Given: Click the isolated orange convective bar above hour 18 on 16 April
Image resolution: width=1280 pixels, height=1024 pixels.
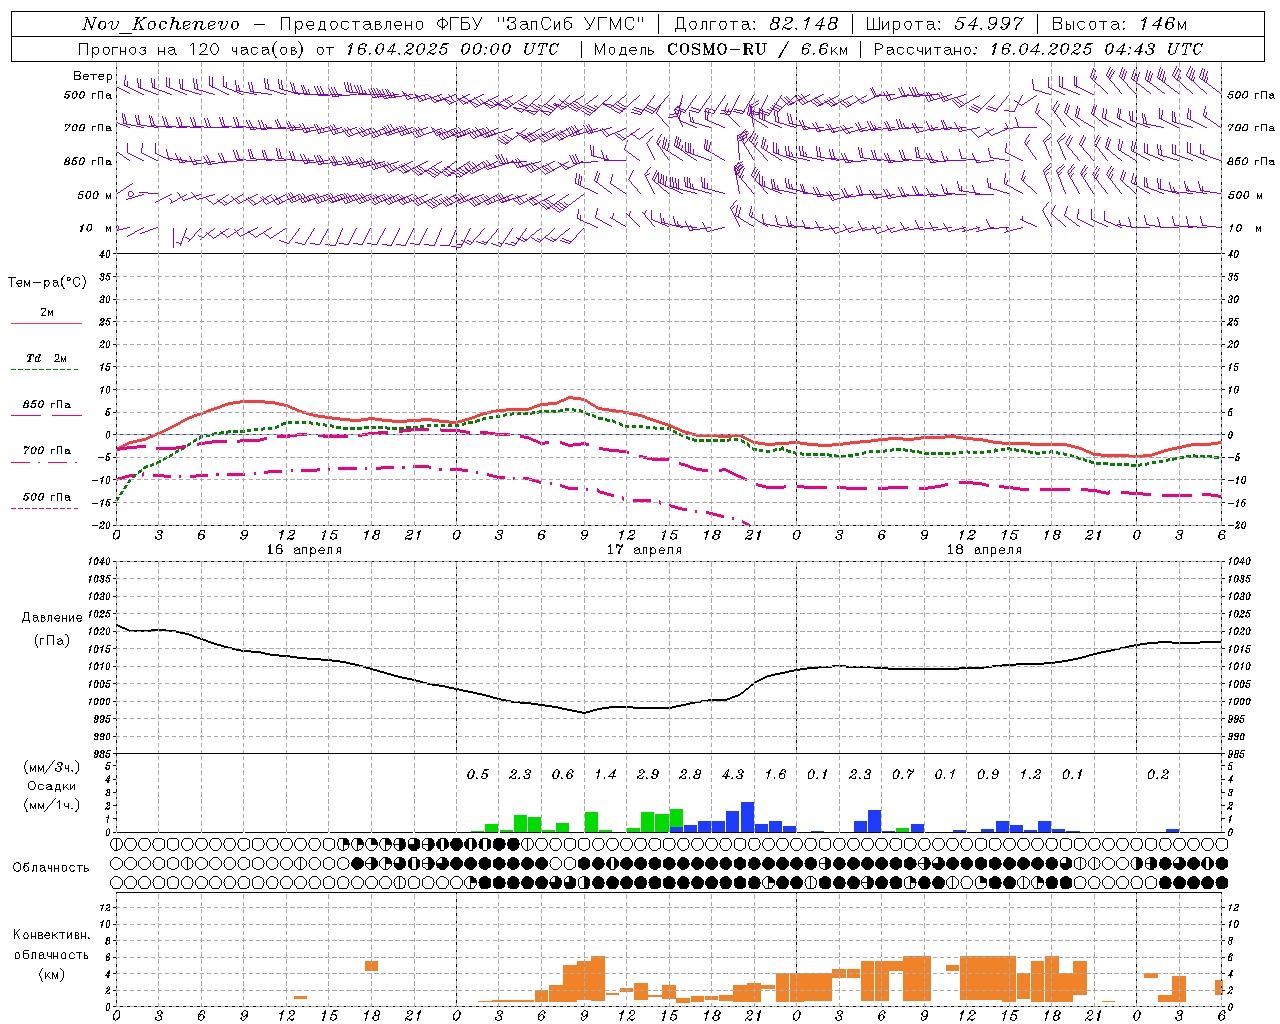Looking at the screenshot, I should (371, 966).
